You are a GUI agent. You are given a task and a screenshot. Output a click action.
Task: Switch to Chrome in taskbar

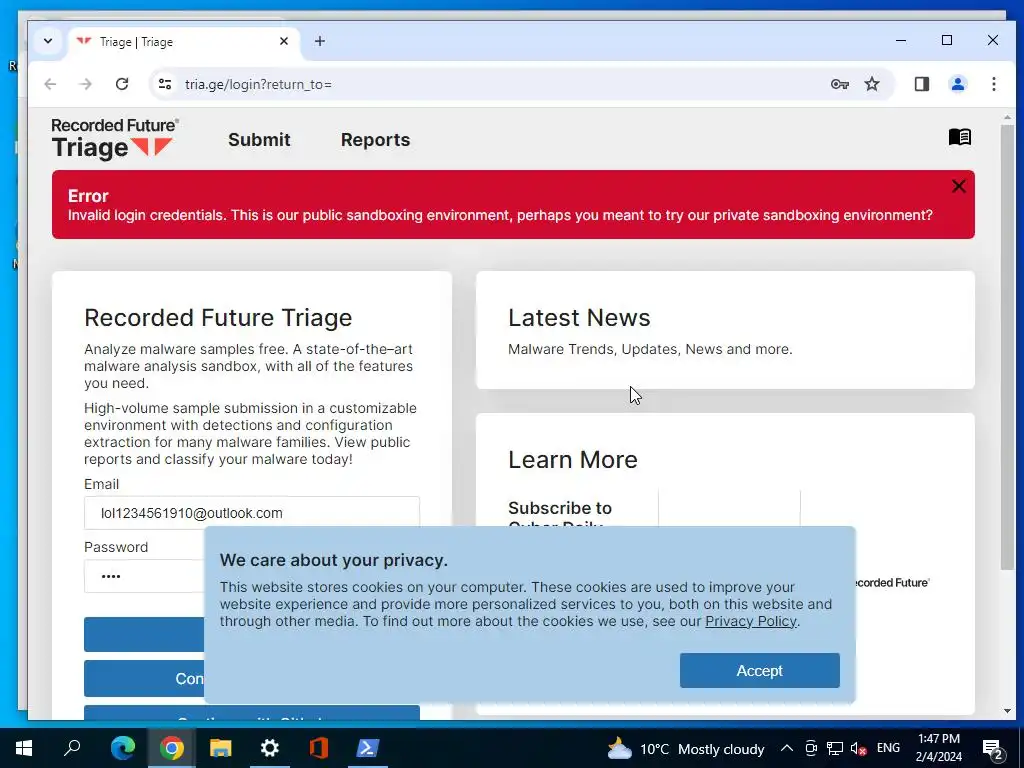tap(171, 748)
